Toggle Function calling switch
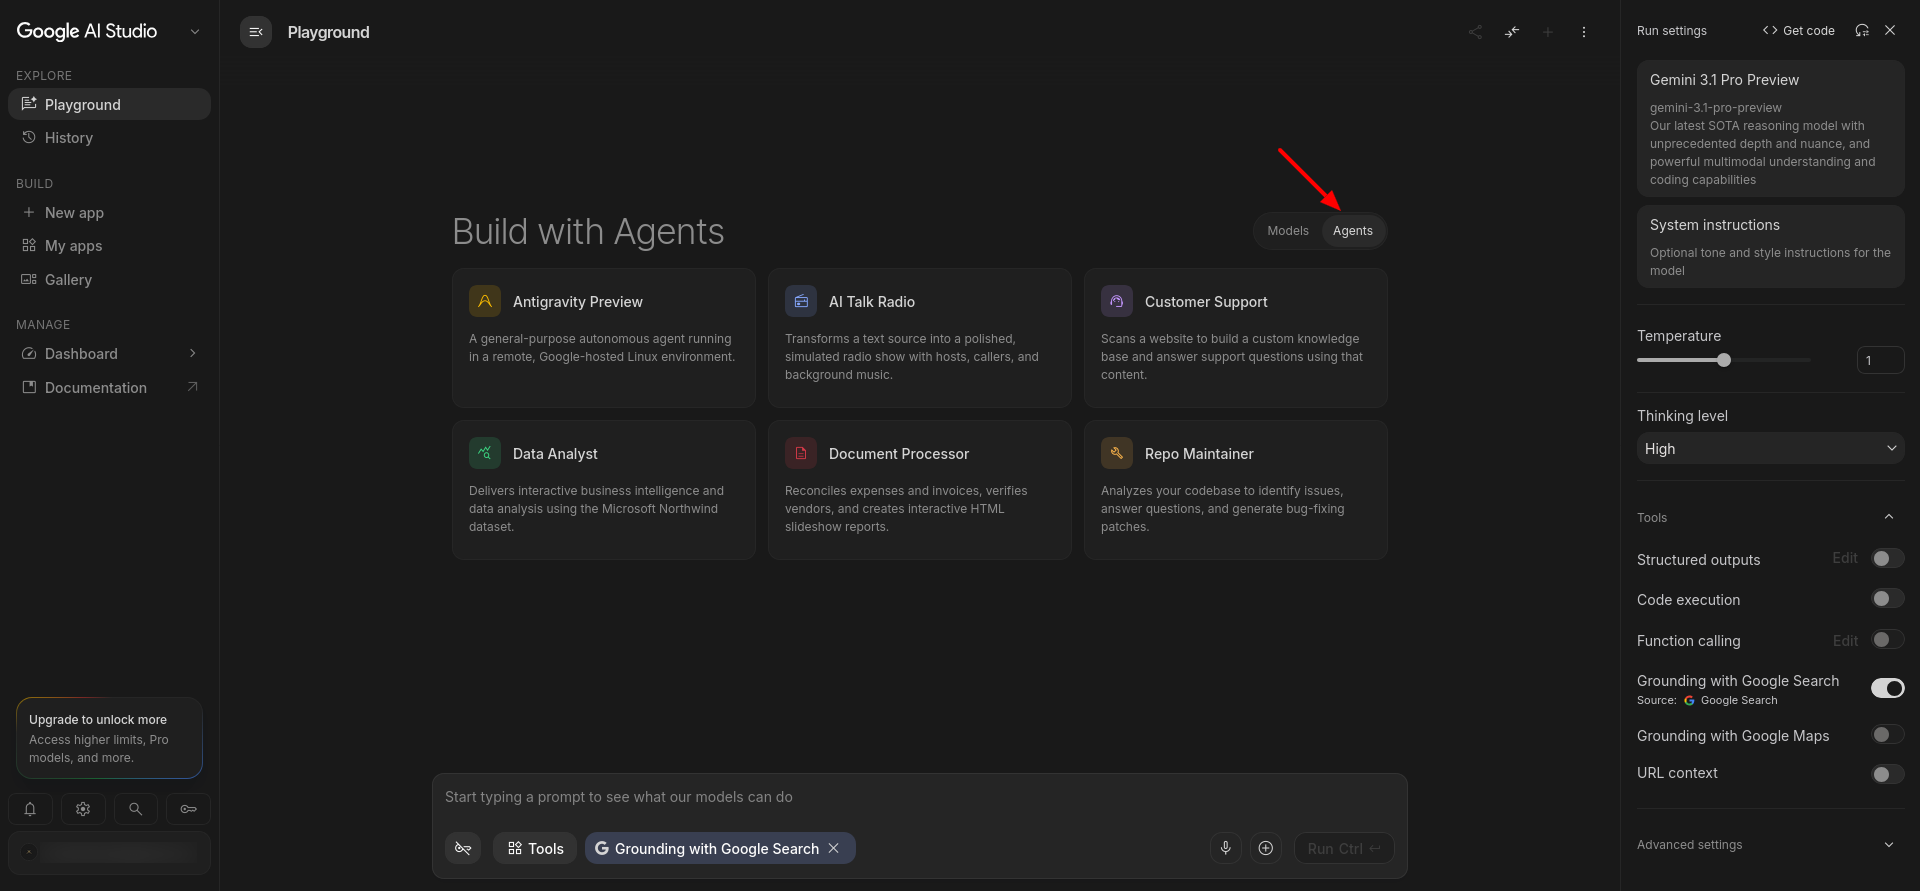This screenshot has height=891, width=1920. [1888, 639]
